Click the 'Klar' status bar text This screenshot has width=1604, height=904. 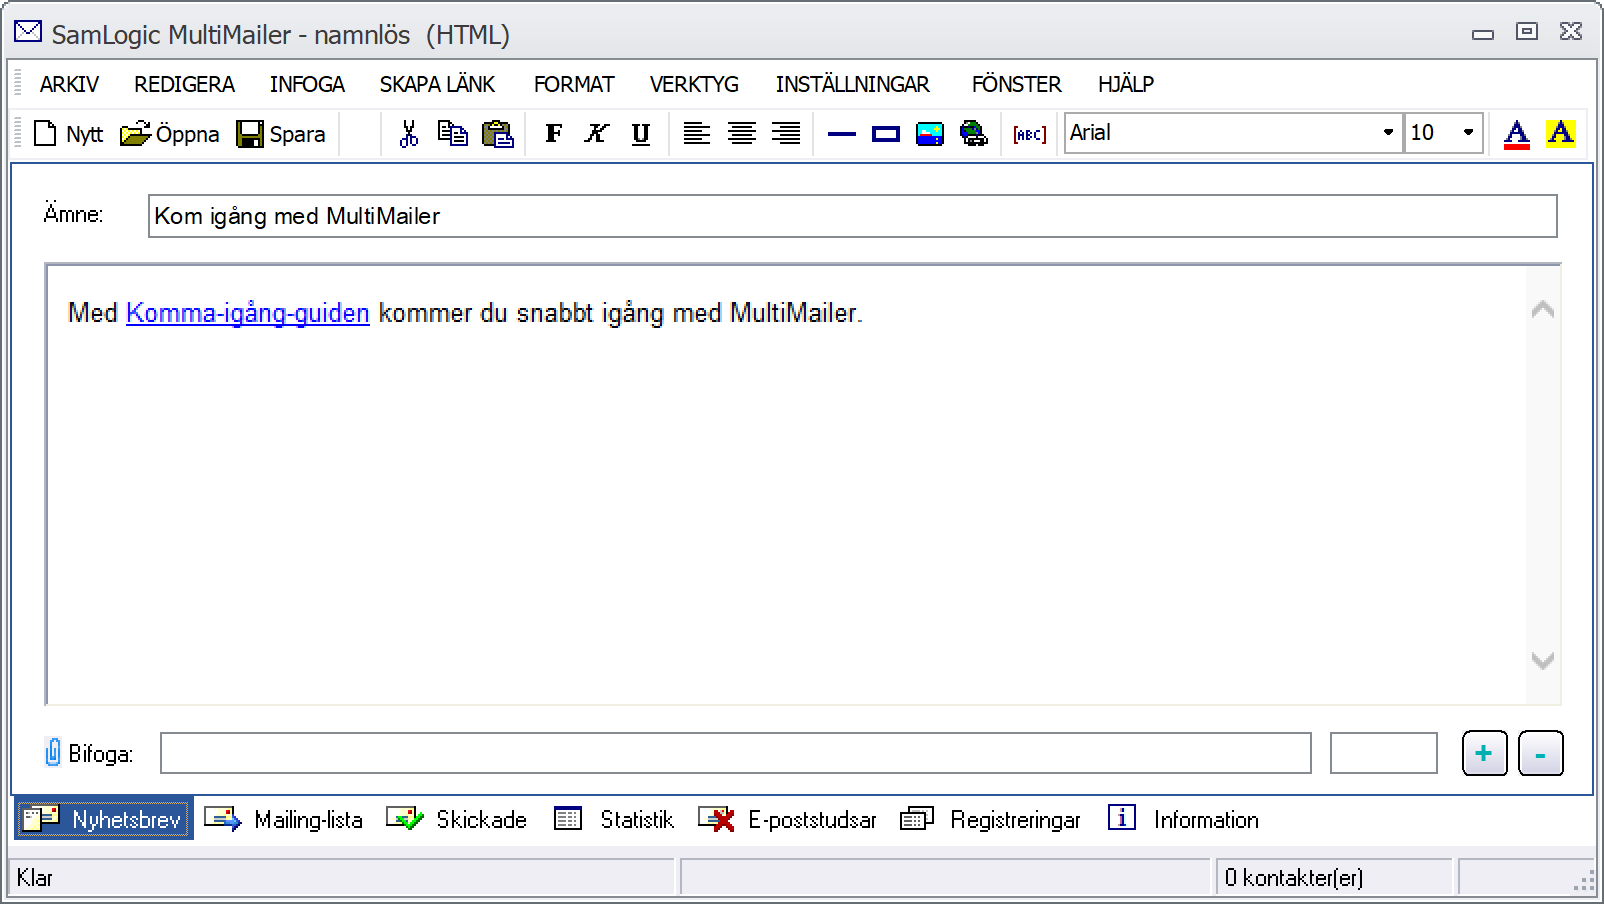click(35, 878)
